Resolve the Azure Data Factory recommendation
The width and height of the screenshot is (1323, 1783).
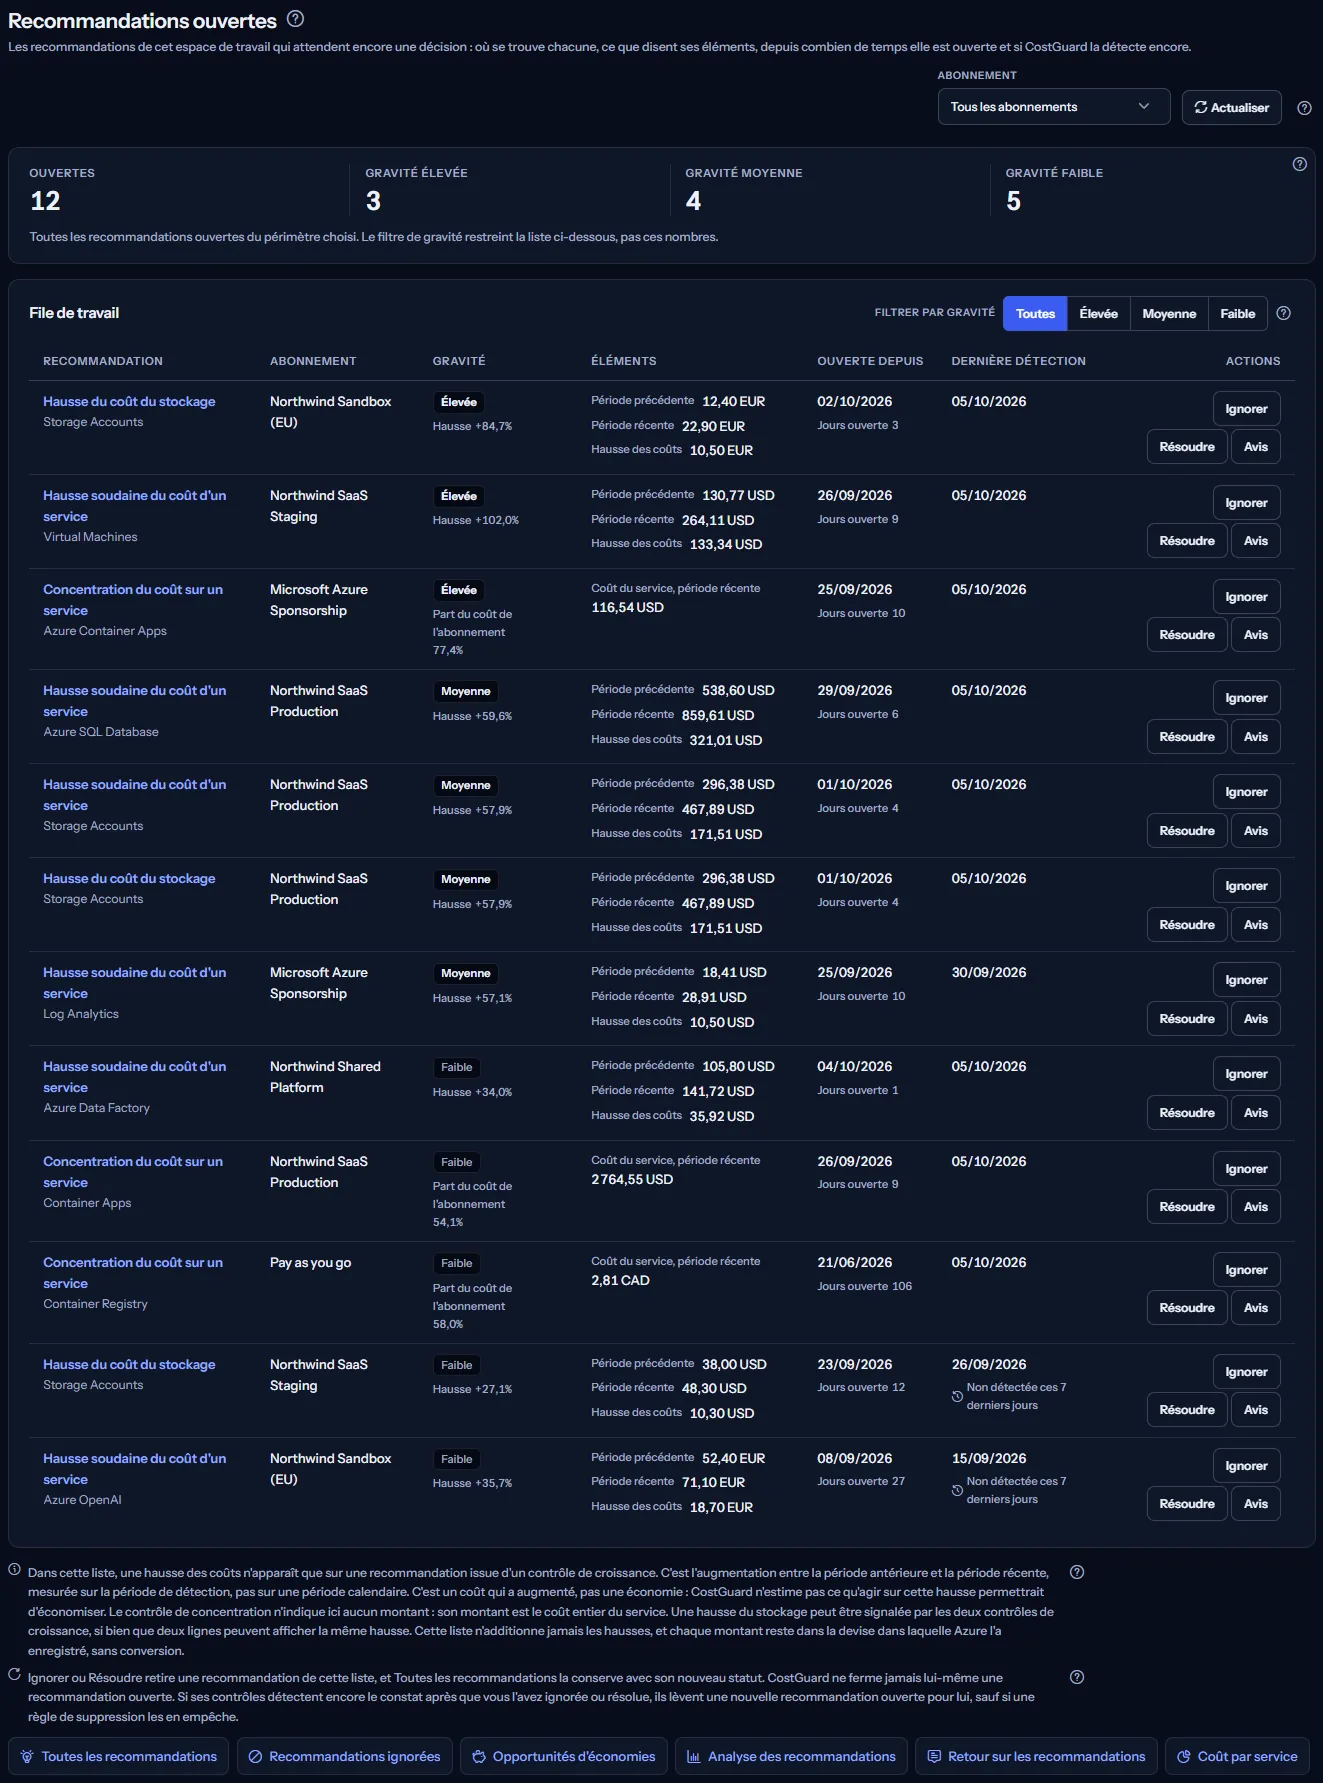click(x=1186, y=1113)
